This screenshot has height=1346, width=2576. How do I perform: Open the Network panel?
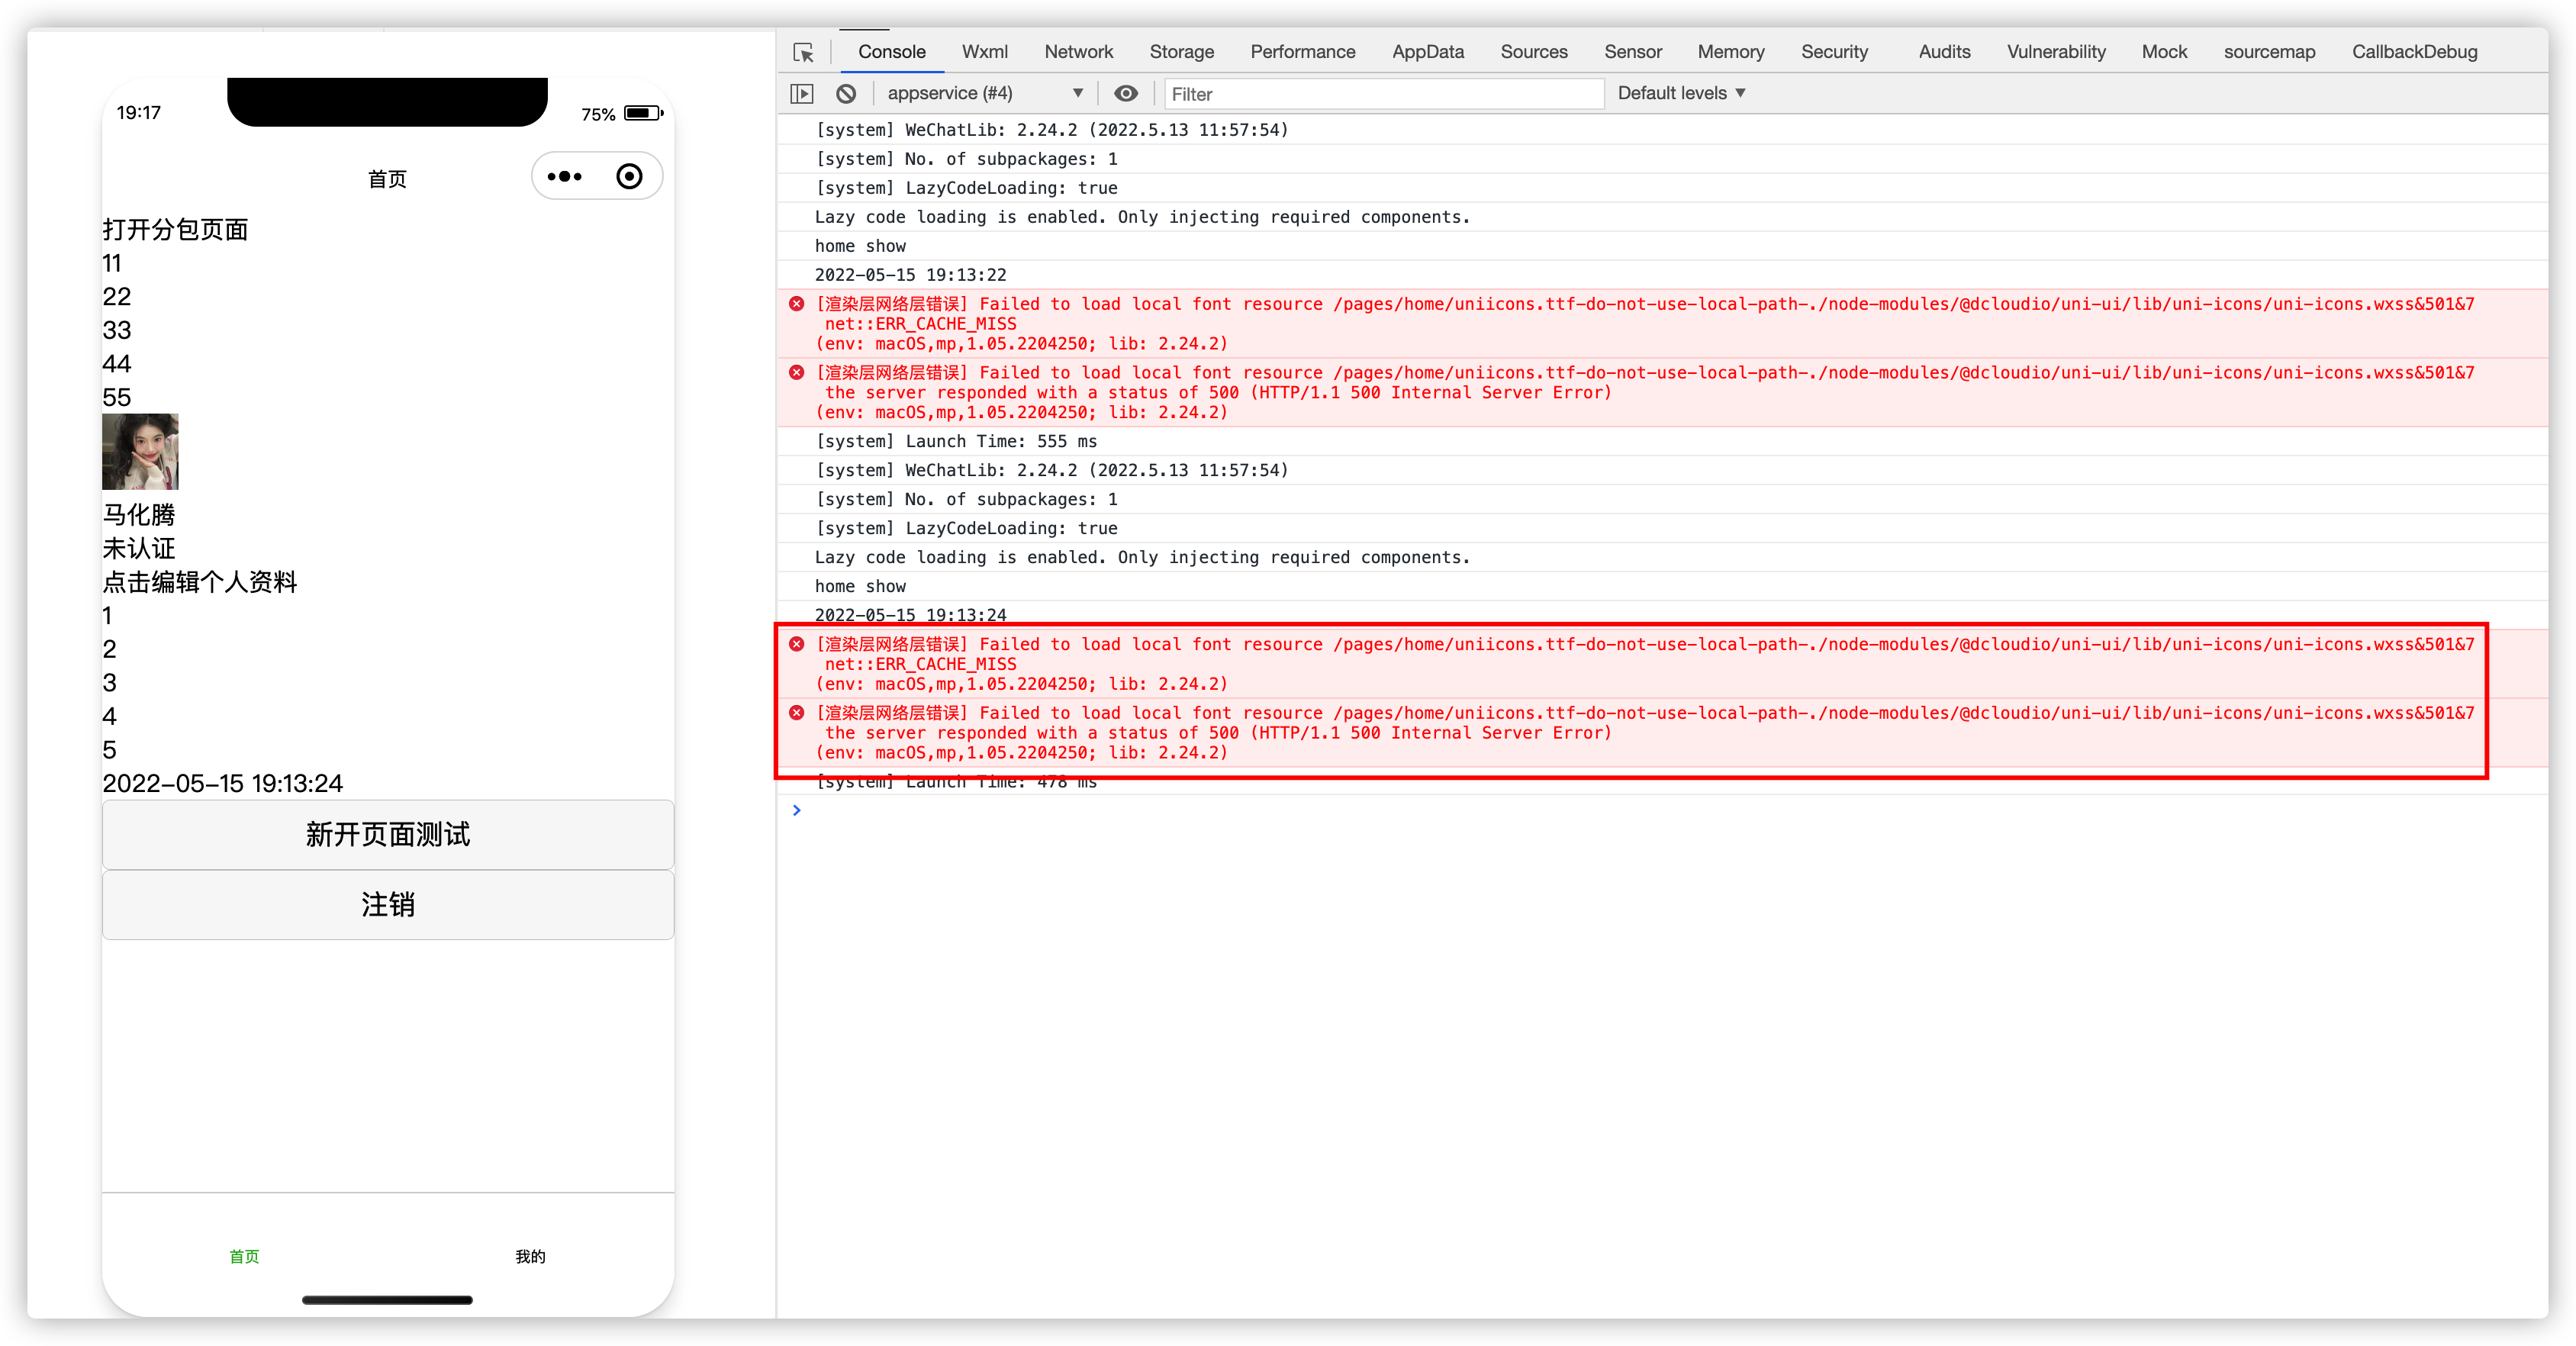(1078, 52)
